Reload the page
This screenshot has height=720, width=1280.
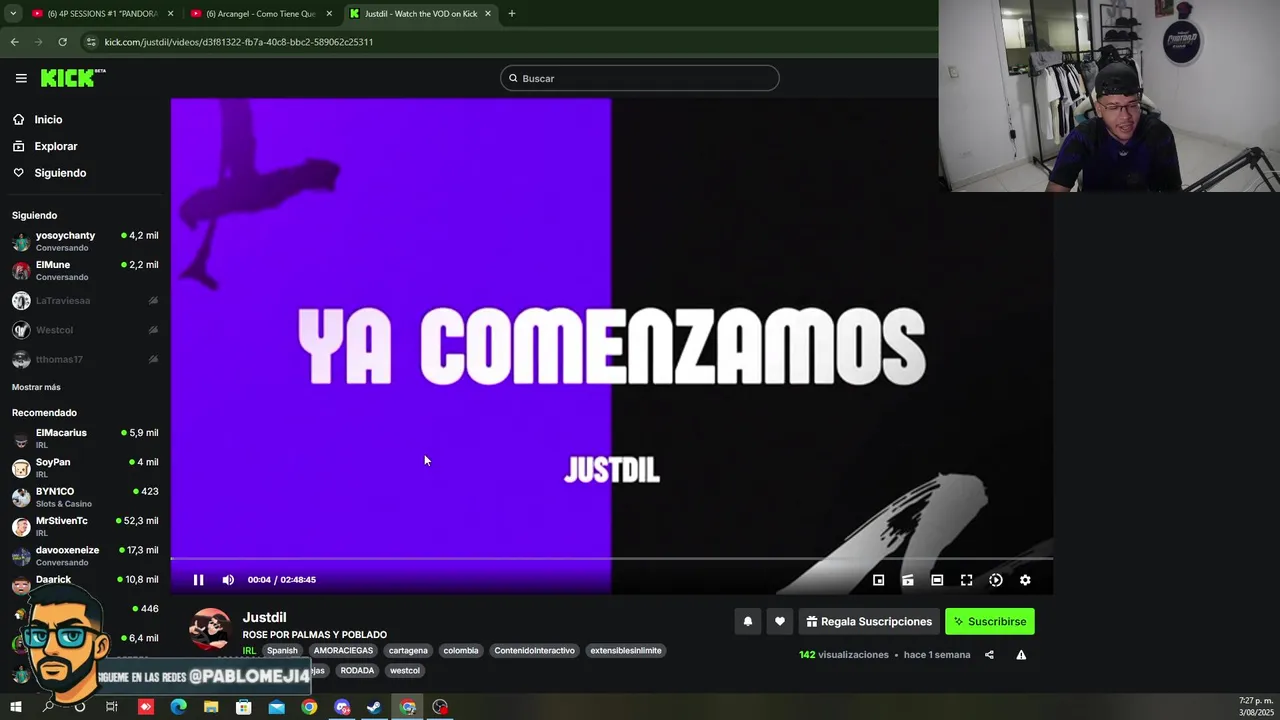pyautogui.click(x=62, y=42)
